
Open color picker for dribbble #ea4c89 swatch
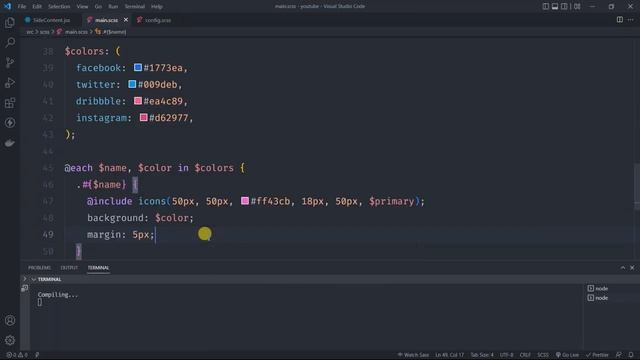click(x=138, y=101)
